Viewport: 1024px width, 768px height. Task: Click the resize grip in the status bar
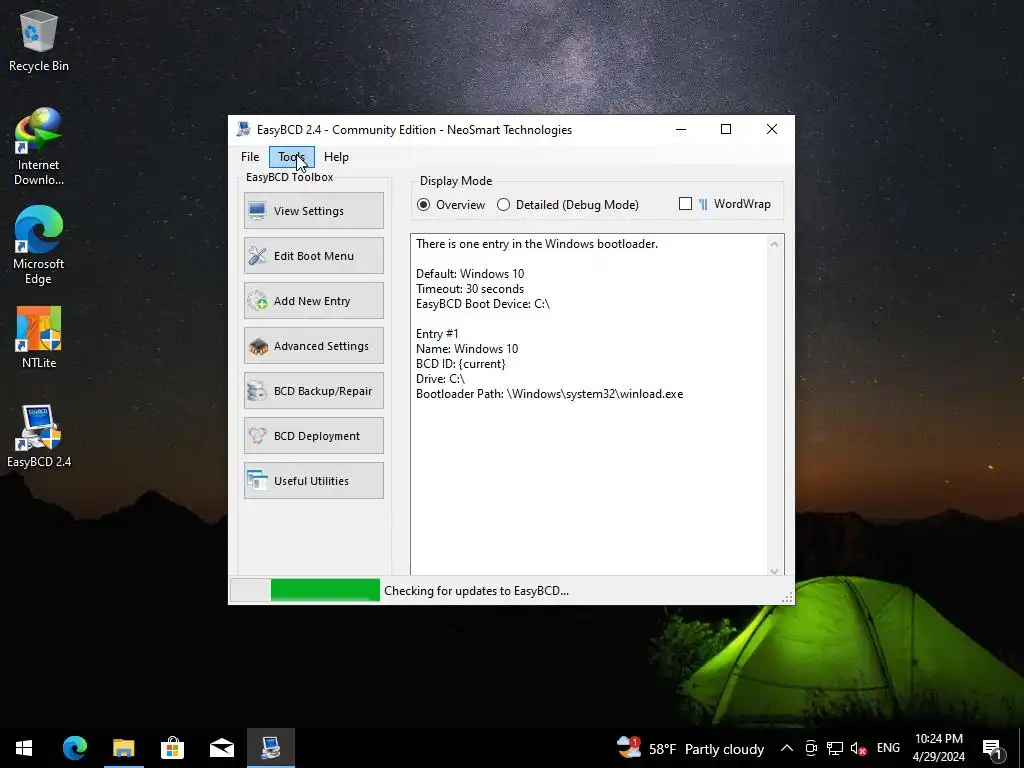[787, 597]
